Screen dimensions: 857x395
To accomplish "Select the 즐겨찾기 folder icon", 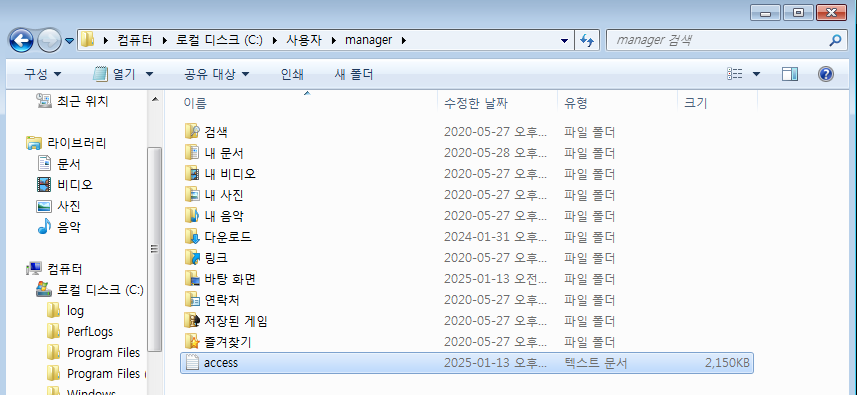I will [192, 342].
